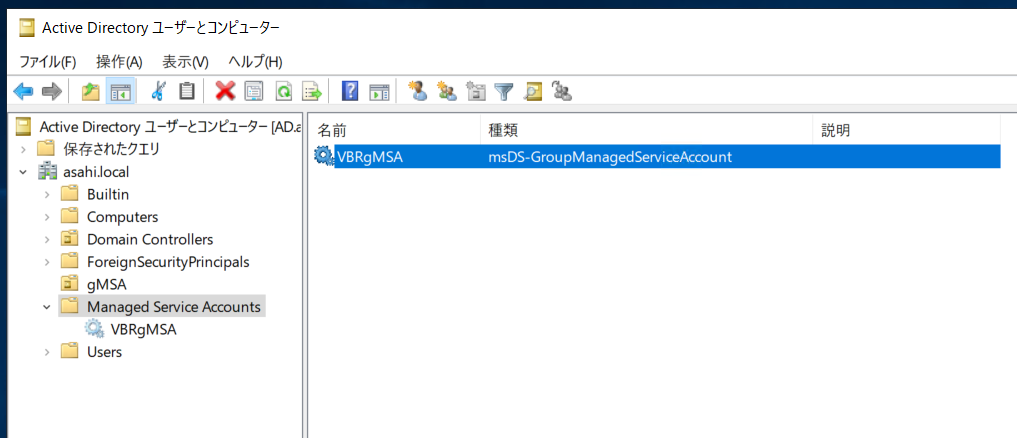The height and width of the screenshot is (438, 1017).
Task: Click the app icon in the title bar
Action: [x=26, y=27]
